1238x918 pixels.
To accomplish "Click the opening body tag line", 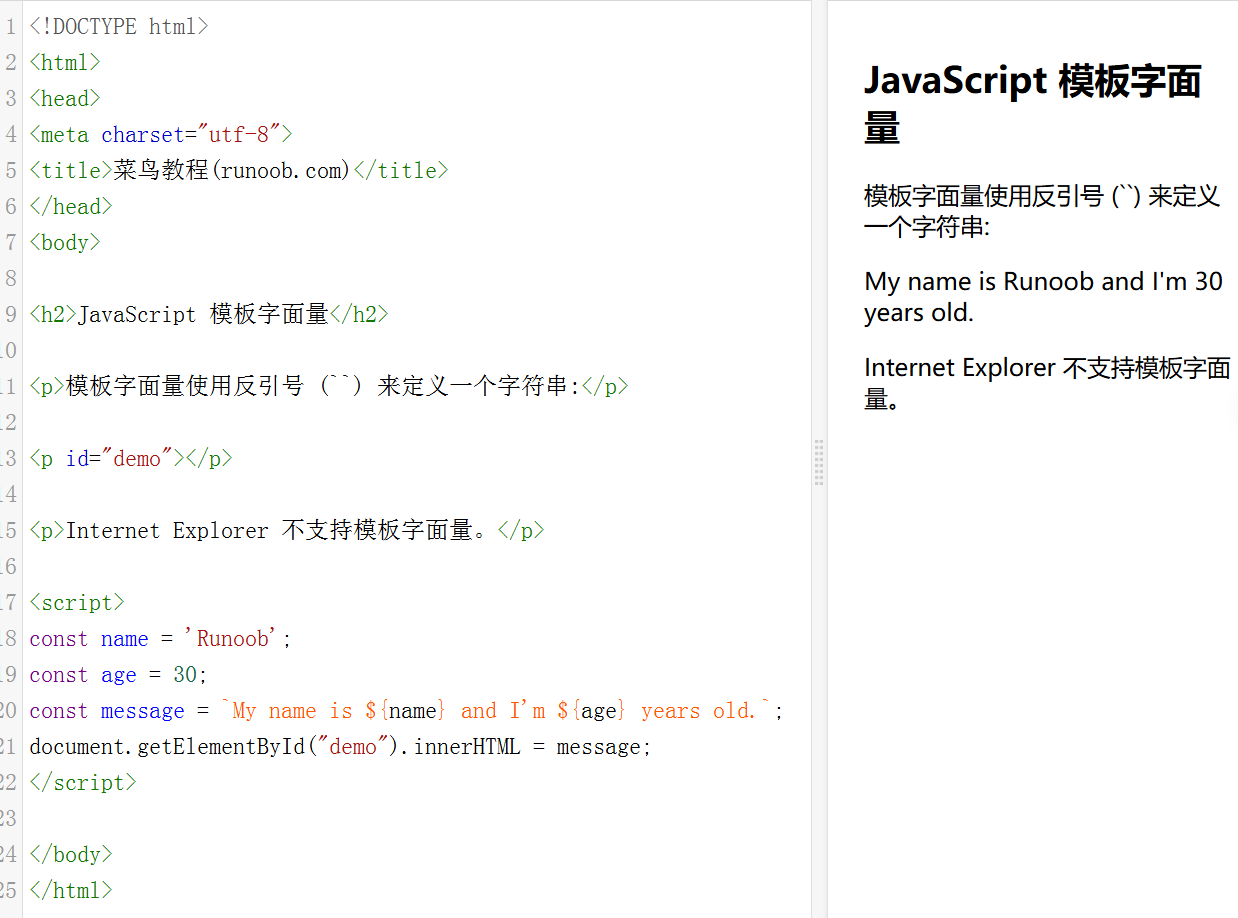I will point(65,243).
